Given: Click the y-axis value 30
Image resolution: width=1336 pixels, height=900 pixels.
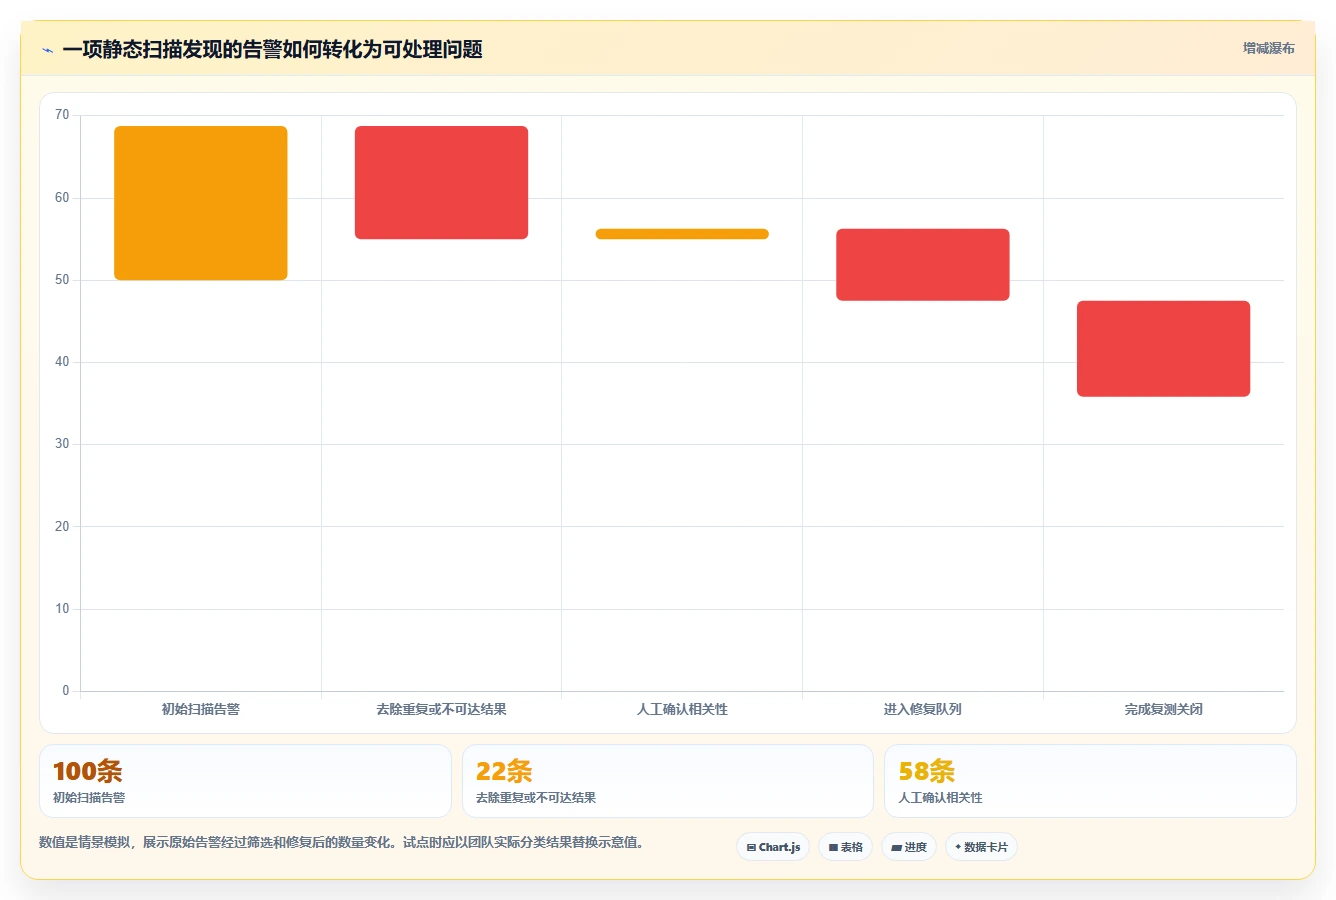Looking at the screenshot, I should pos(62,444).
